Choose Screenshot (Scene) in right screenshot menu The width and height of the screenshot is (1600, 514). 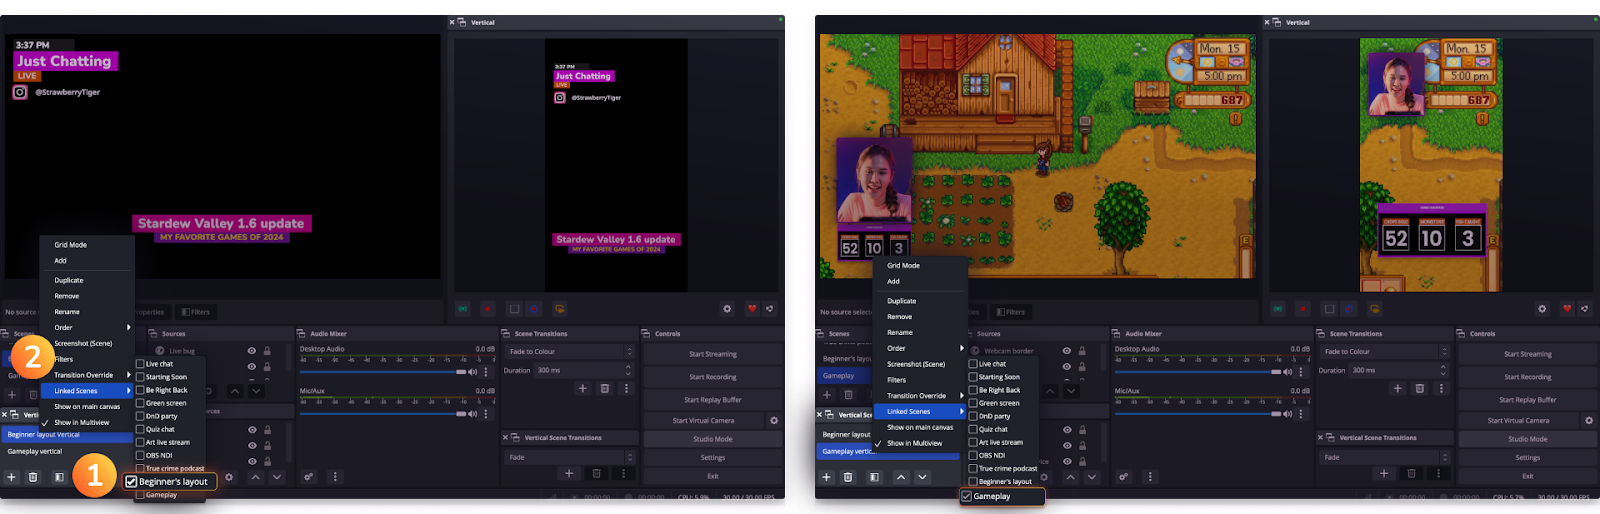pyautogui.click(x=916, y=364)
